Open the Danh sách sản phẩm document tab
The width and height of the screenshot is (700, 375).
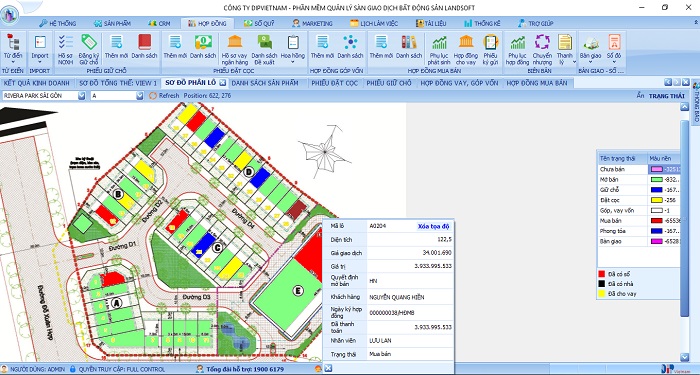tap(265, 83)
